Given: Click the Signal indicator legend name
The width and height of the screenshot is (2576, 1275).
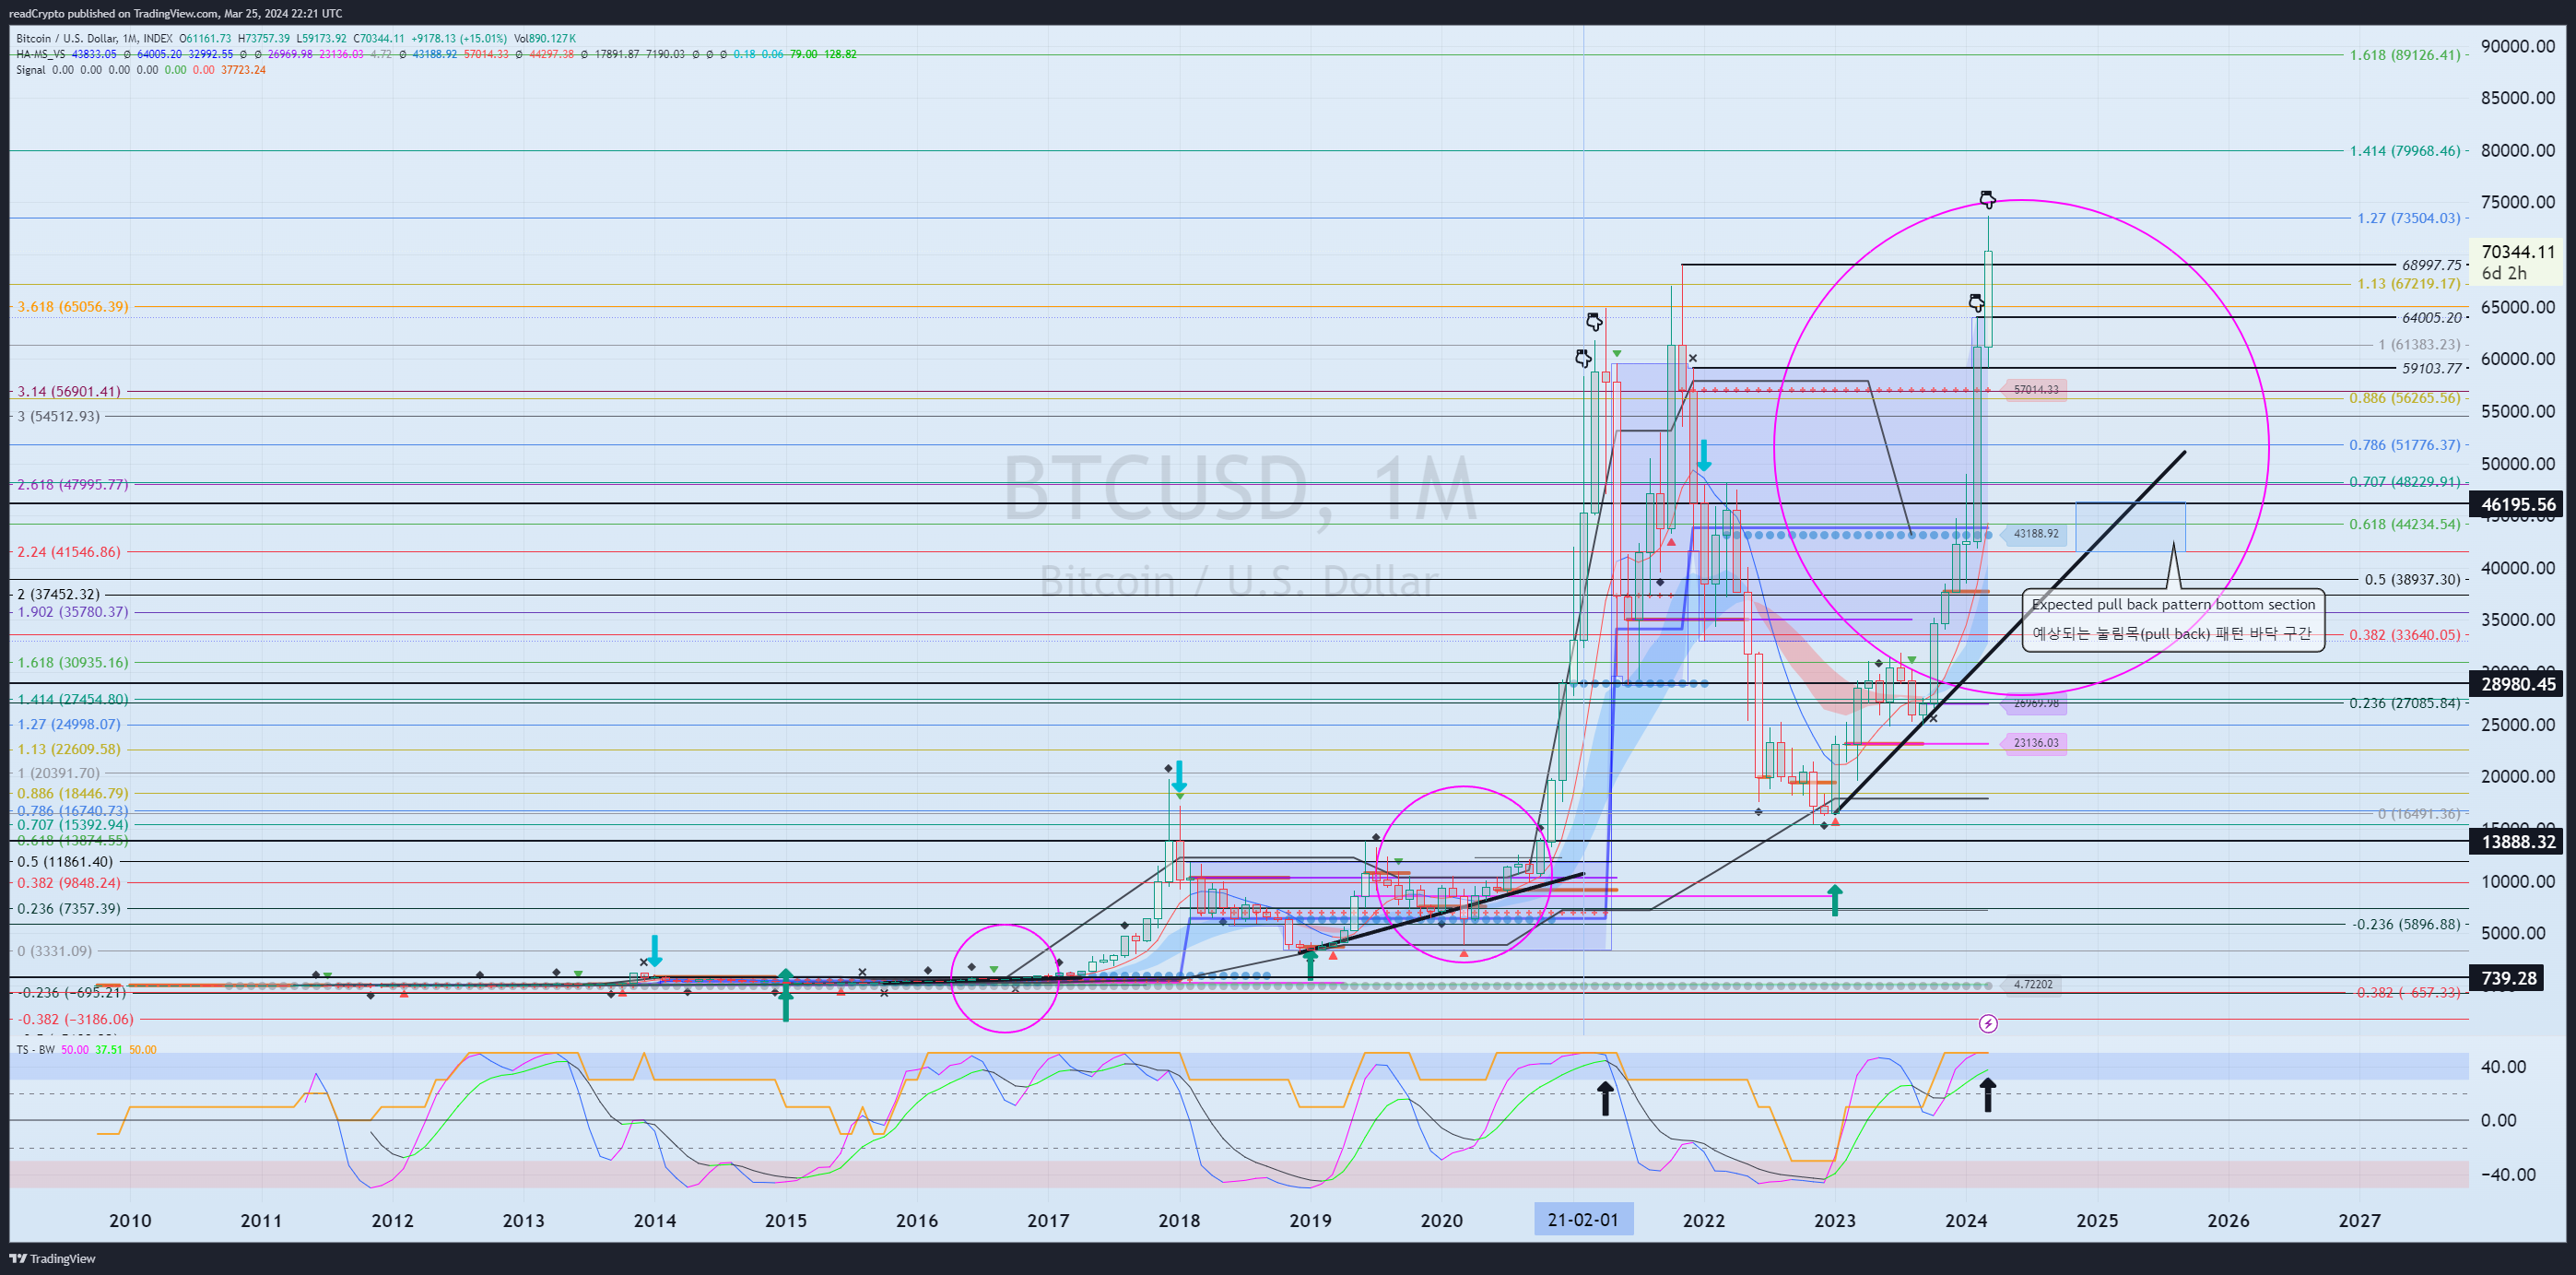Looking at the screenshot, I should click(31, 70).
